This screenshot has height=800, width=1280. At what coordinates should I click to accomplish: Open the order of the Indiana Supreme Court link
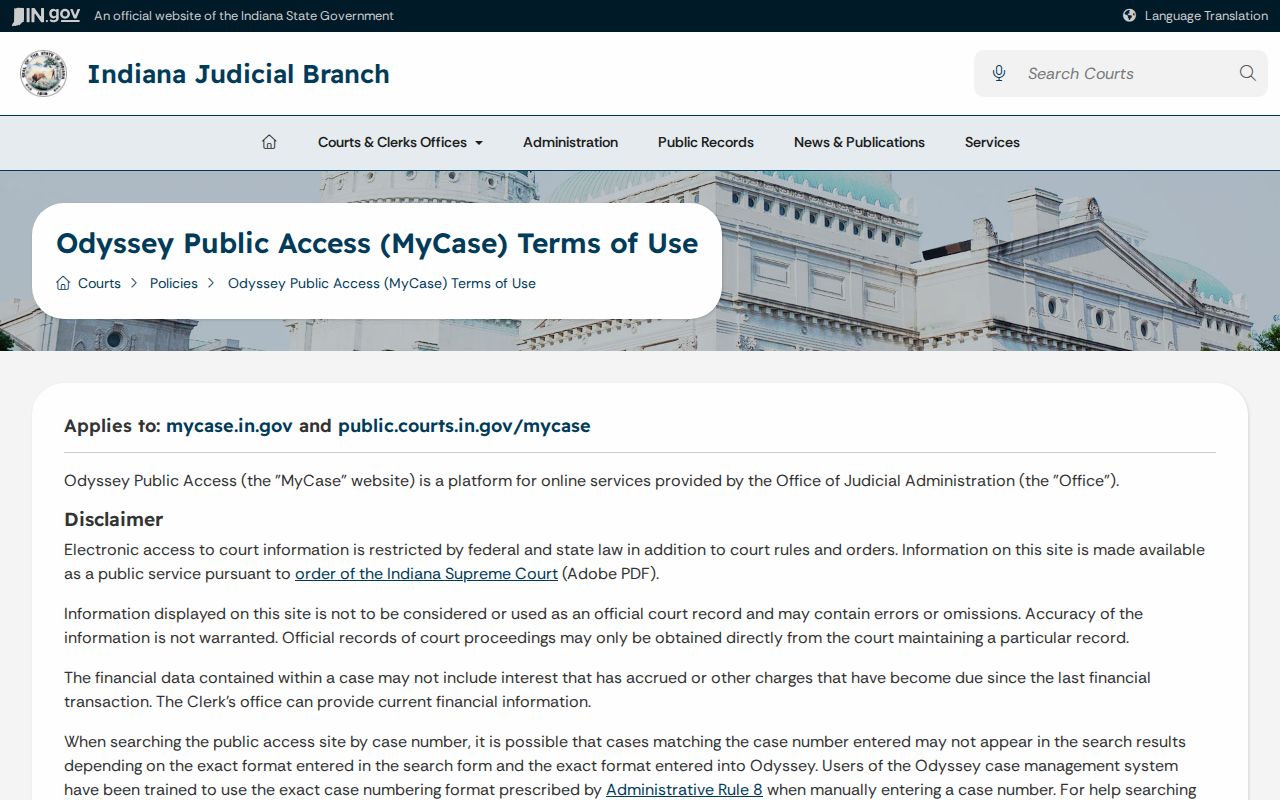(426, 574)
